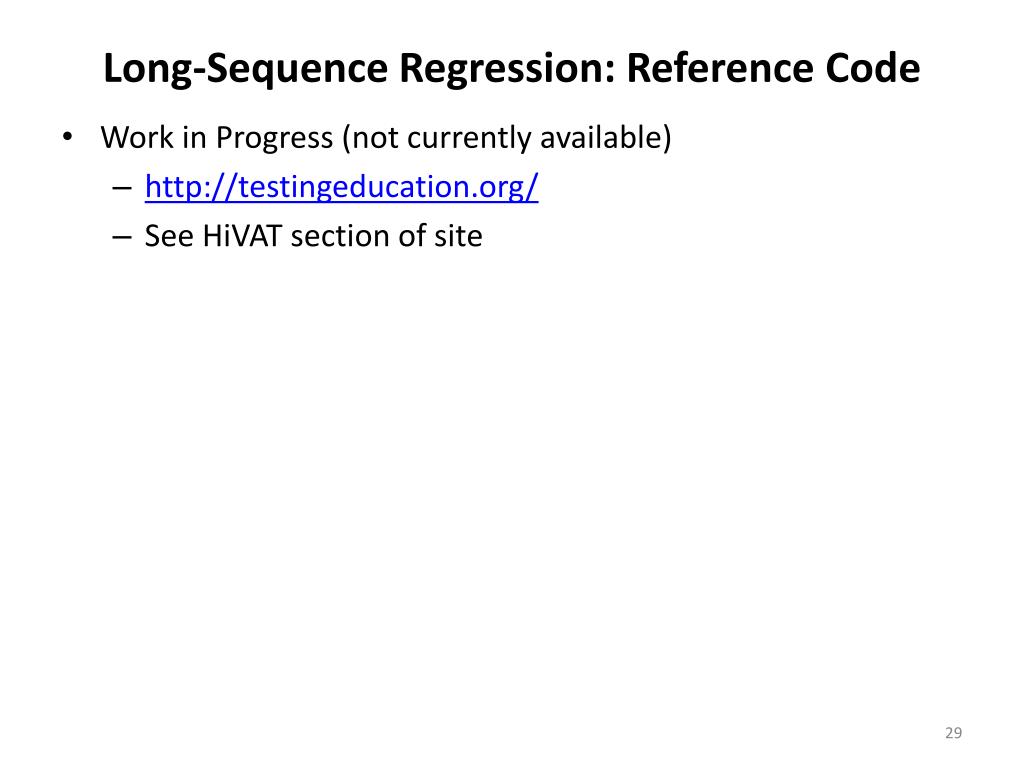This screenshot has height=768, width=1024.
Task: Click the word 'site' in sub-bullet
Action: point(460,236)
